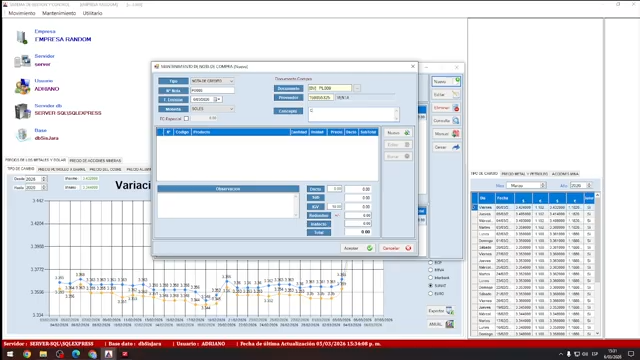Click the Consulta magnifier icon in background window
640x360 pixels.
tap(456, 121)
